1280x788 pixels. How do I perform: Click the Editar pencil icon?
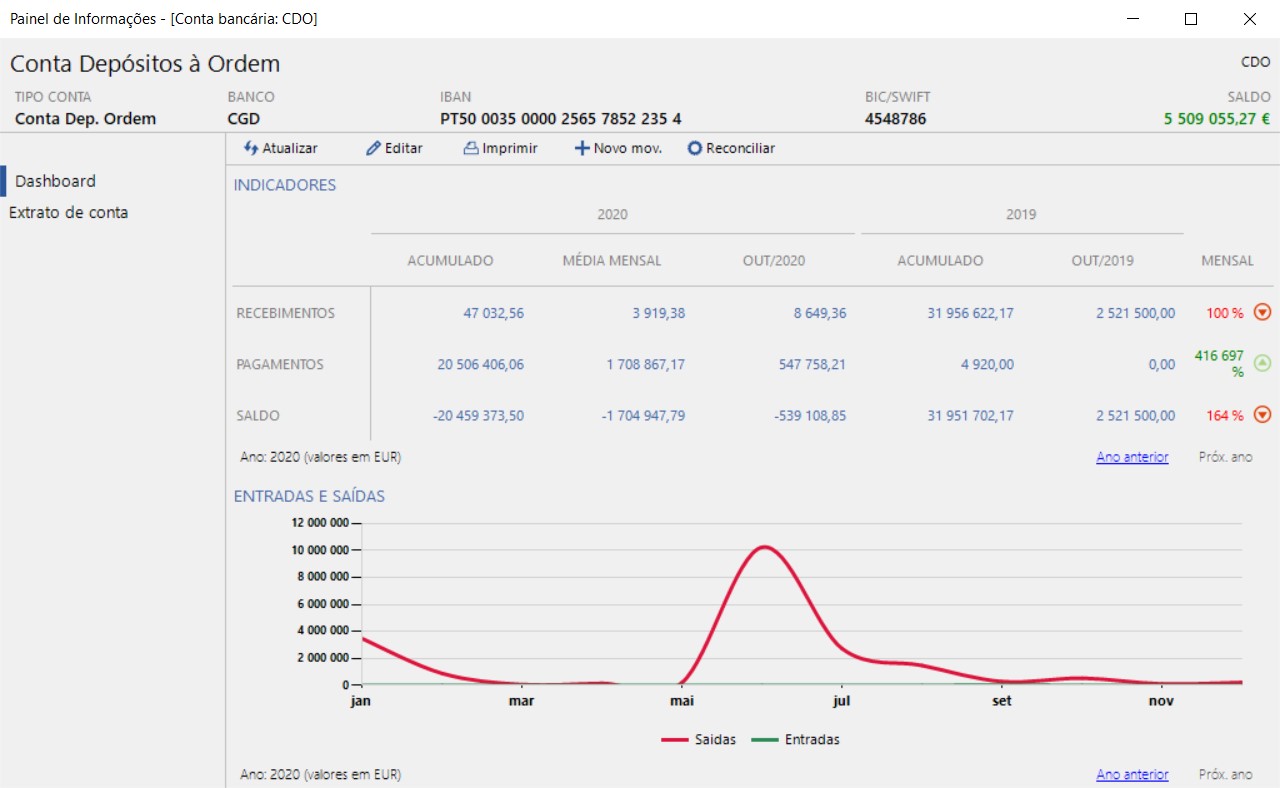point(373,148)
